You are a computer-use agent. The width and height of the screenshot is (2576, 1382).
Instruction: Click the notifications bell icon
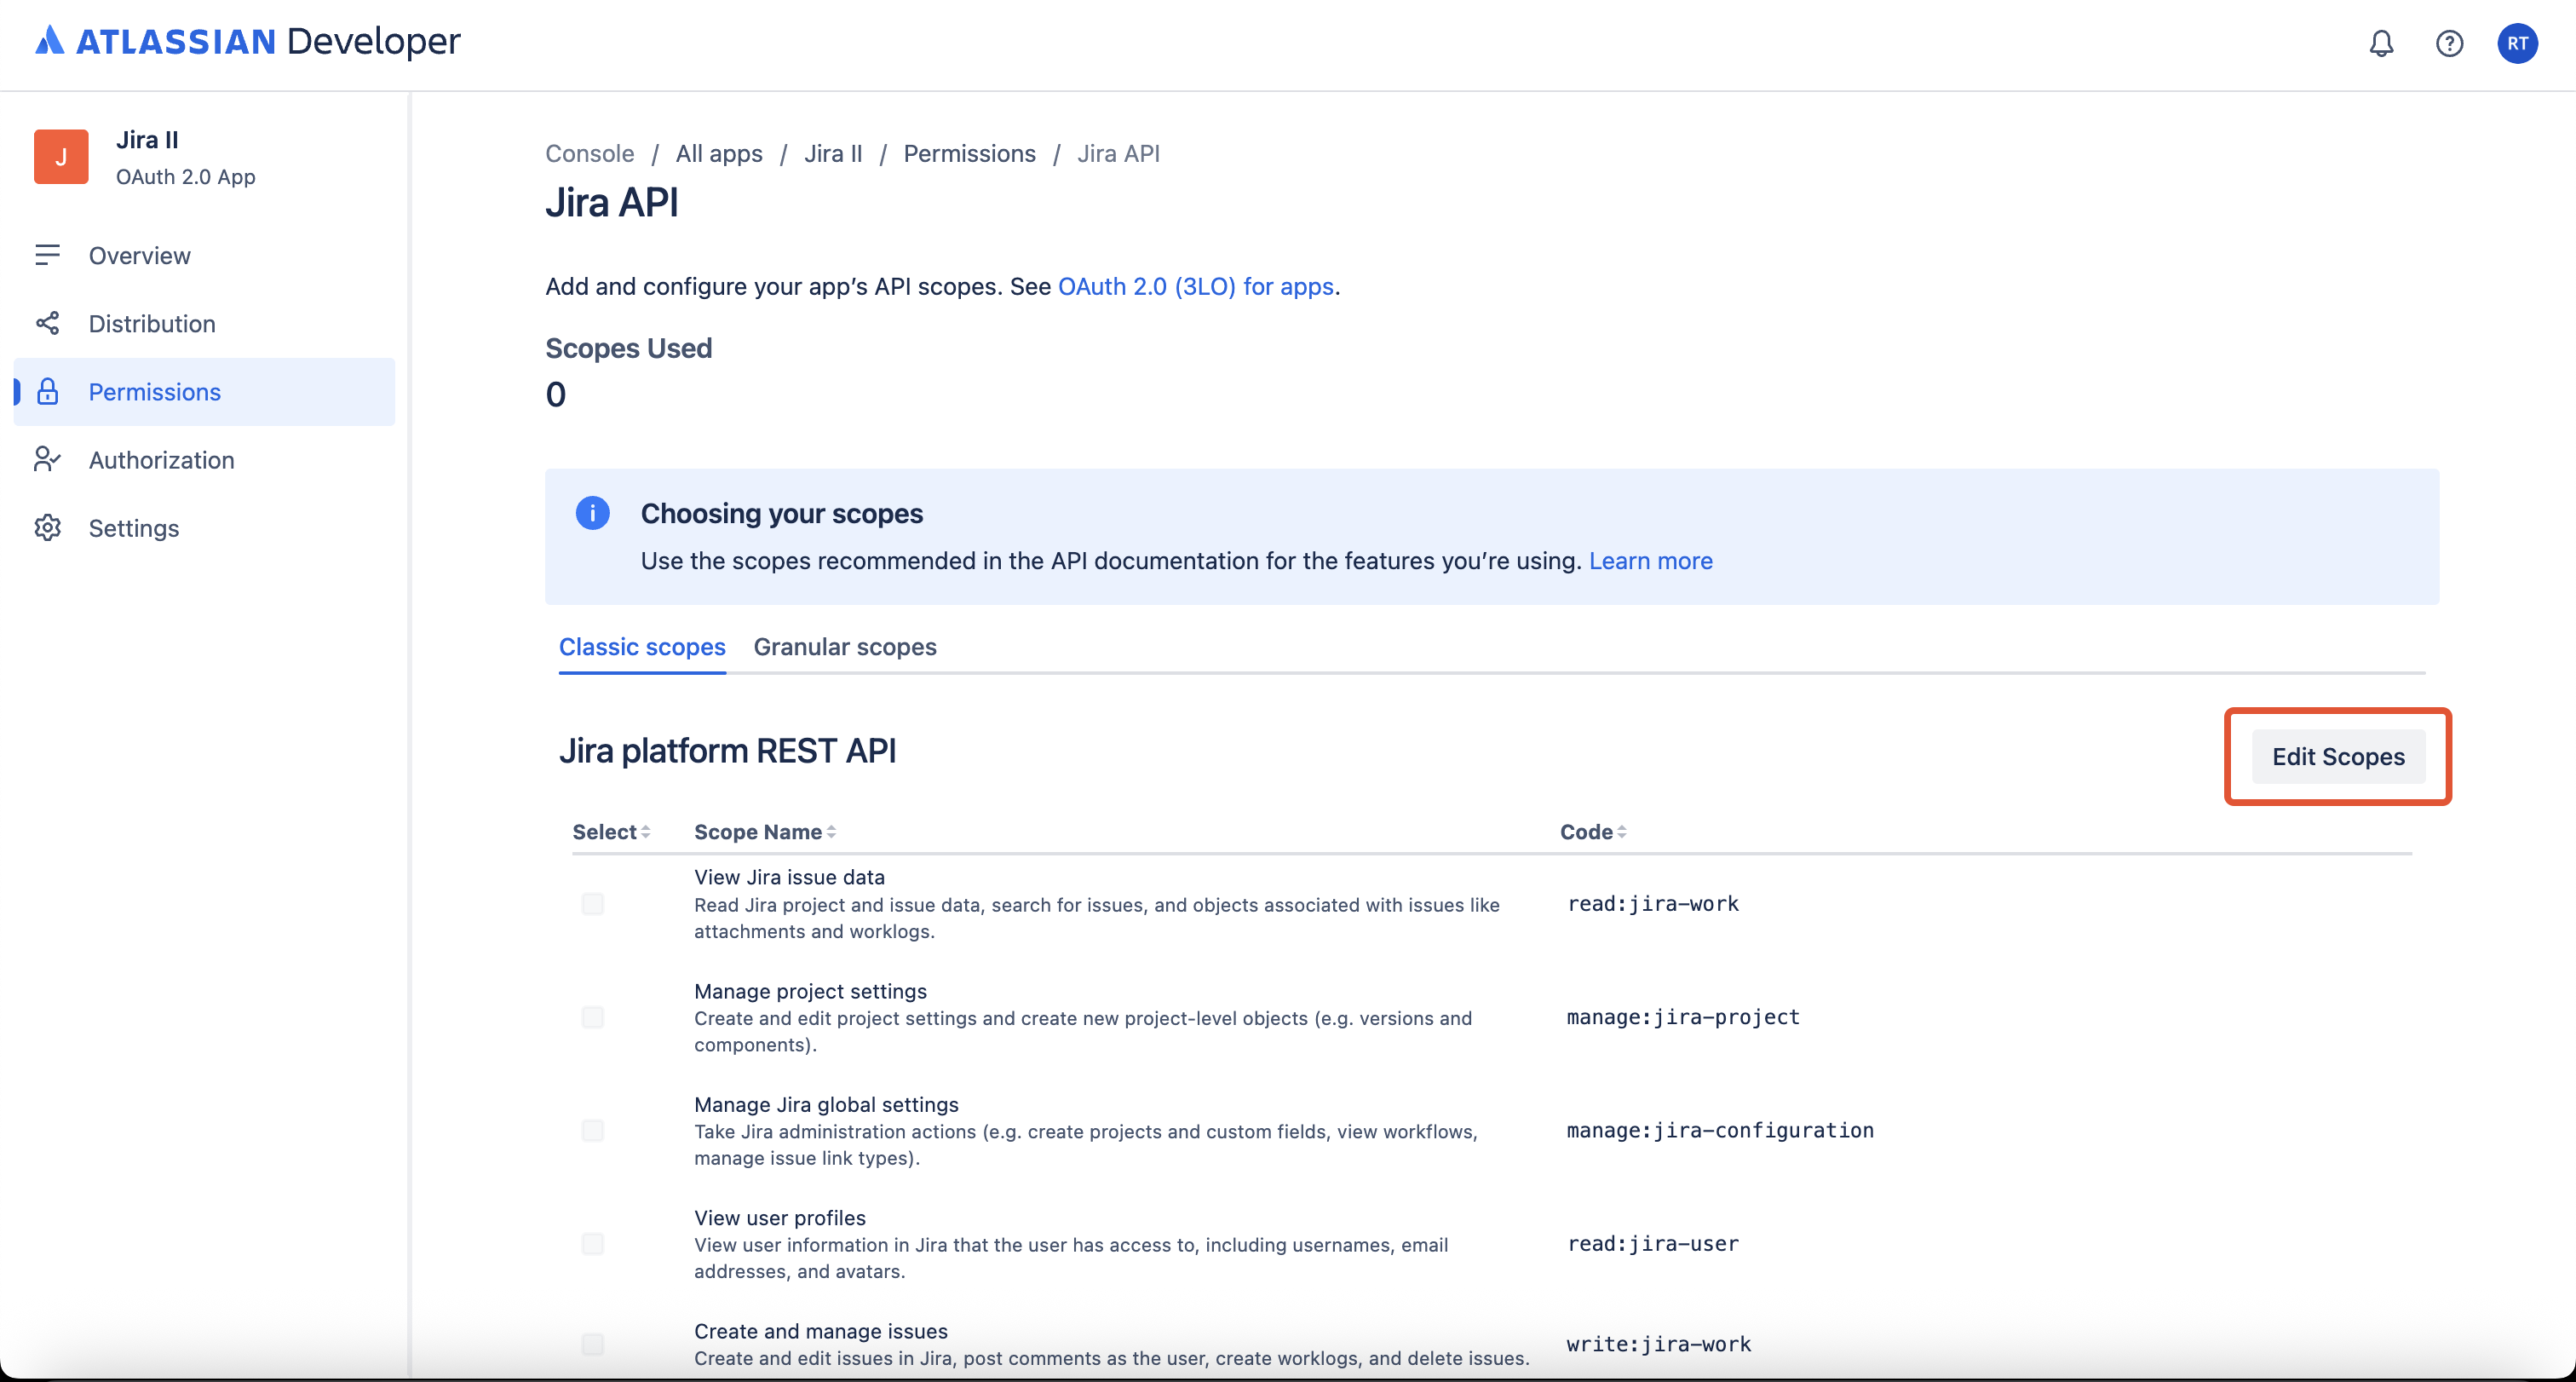2381,43
